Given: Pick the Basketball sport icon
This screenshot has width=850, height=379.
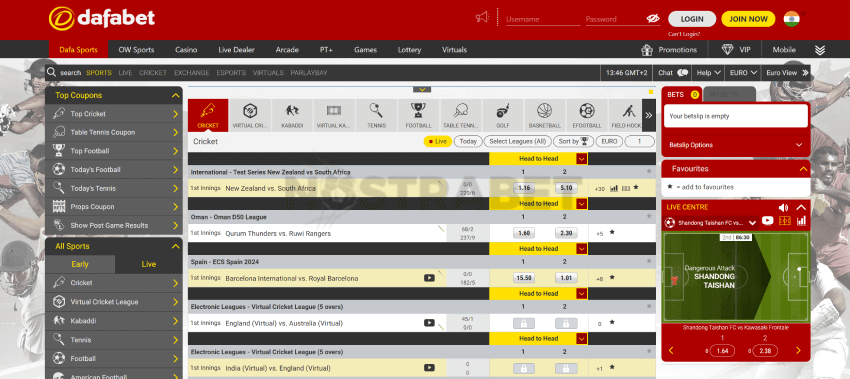Looking at the screenshot, I should 544,115.
